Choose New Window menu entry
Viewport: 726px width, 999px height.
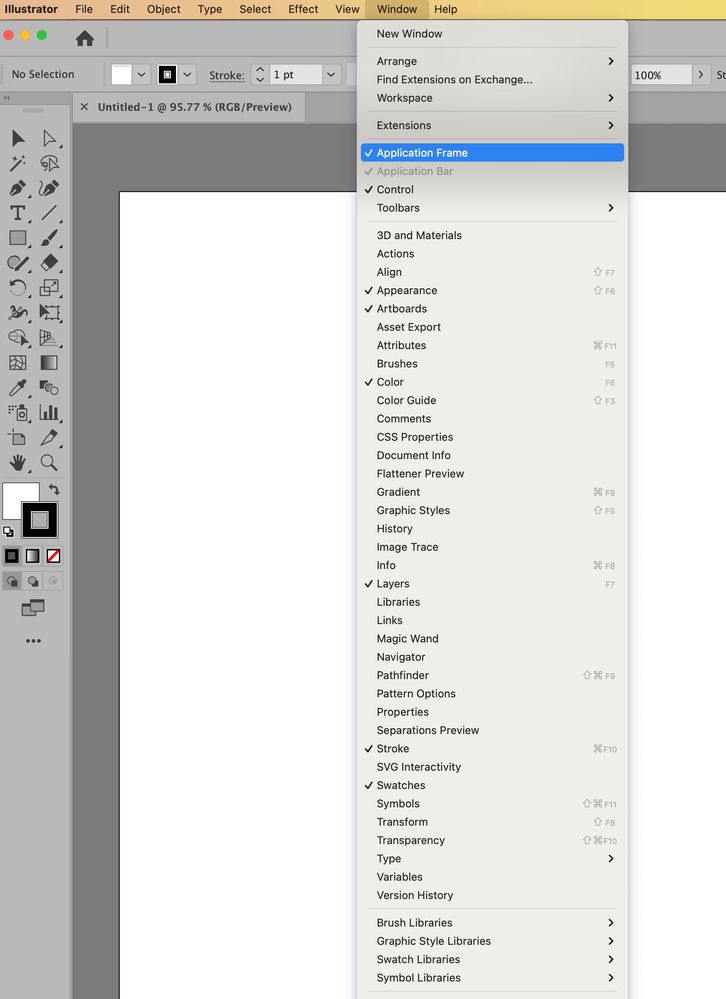coord(492,34)
